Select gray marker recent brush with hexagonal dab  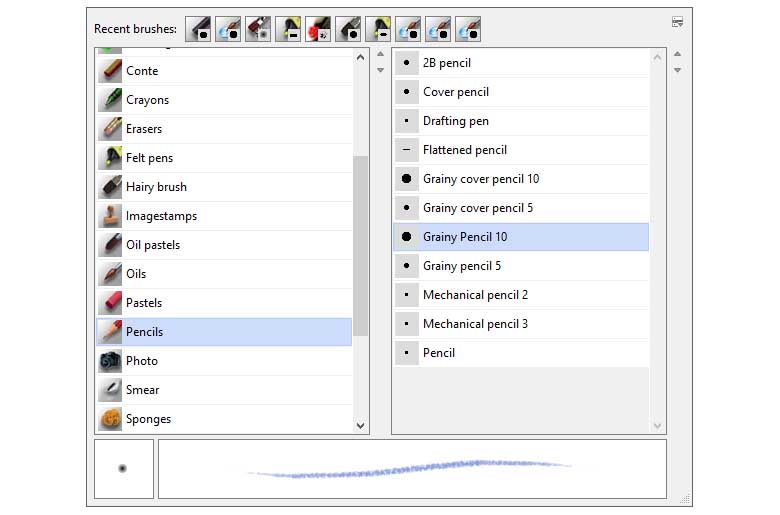pos(348,29)
